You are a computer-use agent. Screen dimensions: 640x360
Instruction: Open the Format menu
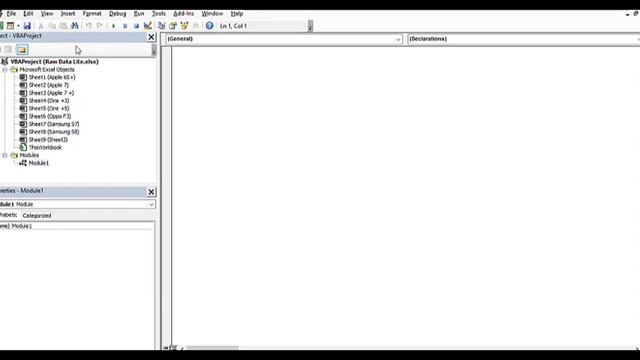(x=92, y=13)
